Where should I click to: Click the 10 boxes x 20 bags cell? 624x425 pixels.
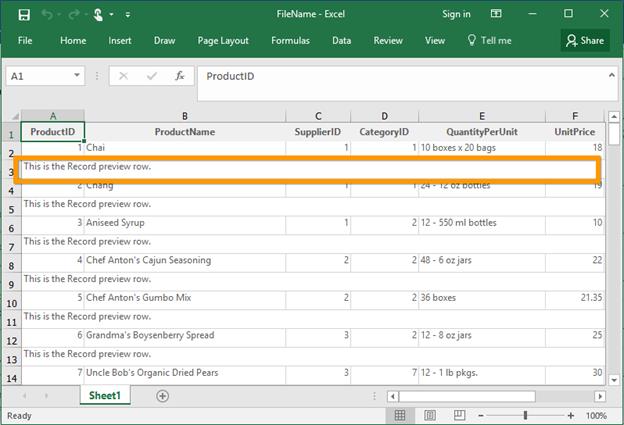pyautogui.click(x=482, y=148)
